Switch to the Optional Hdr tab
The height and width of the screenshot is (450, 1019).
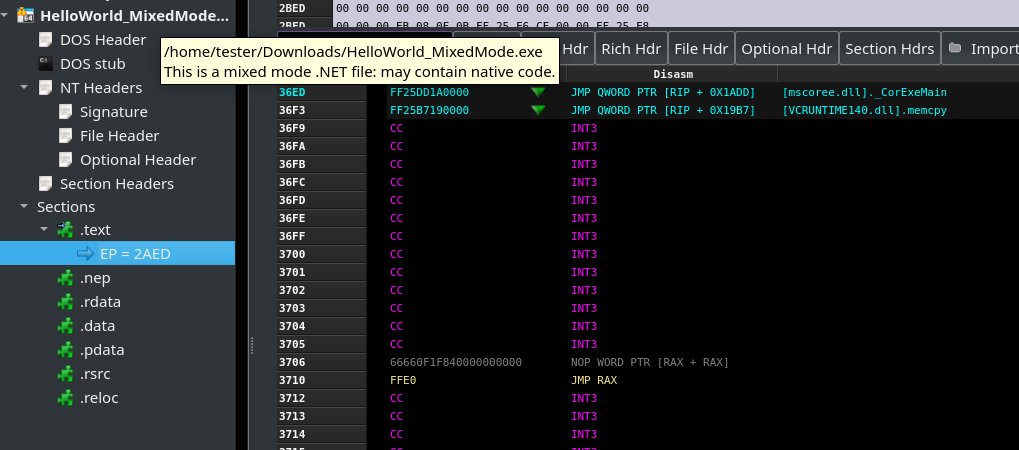click(786, 49)
